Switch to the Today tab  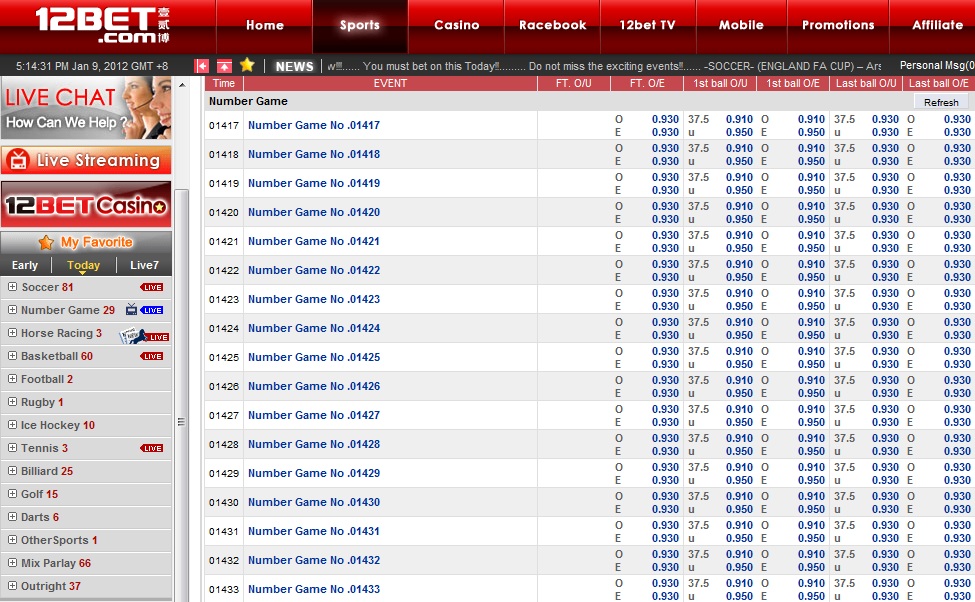pos(83,266)
